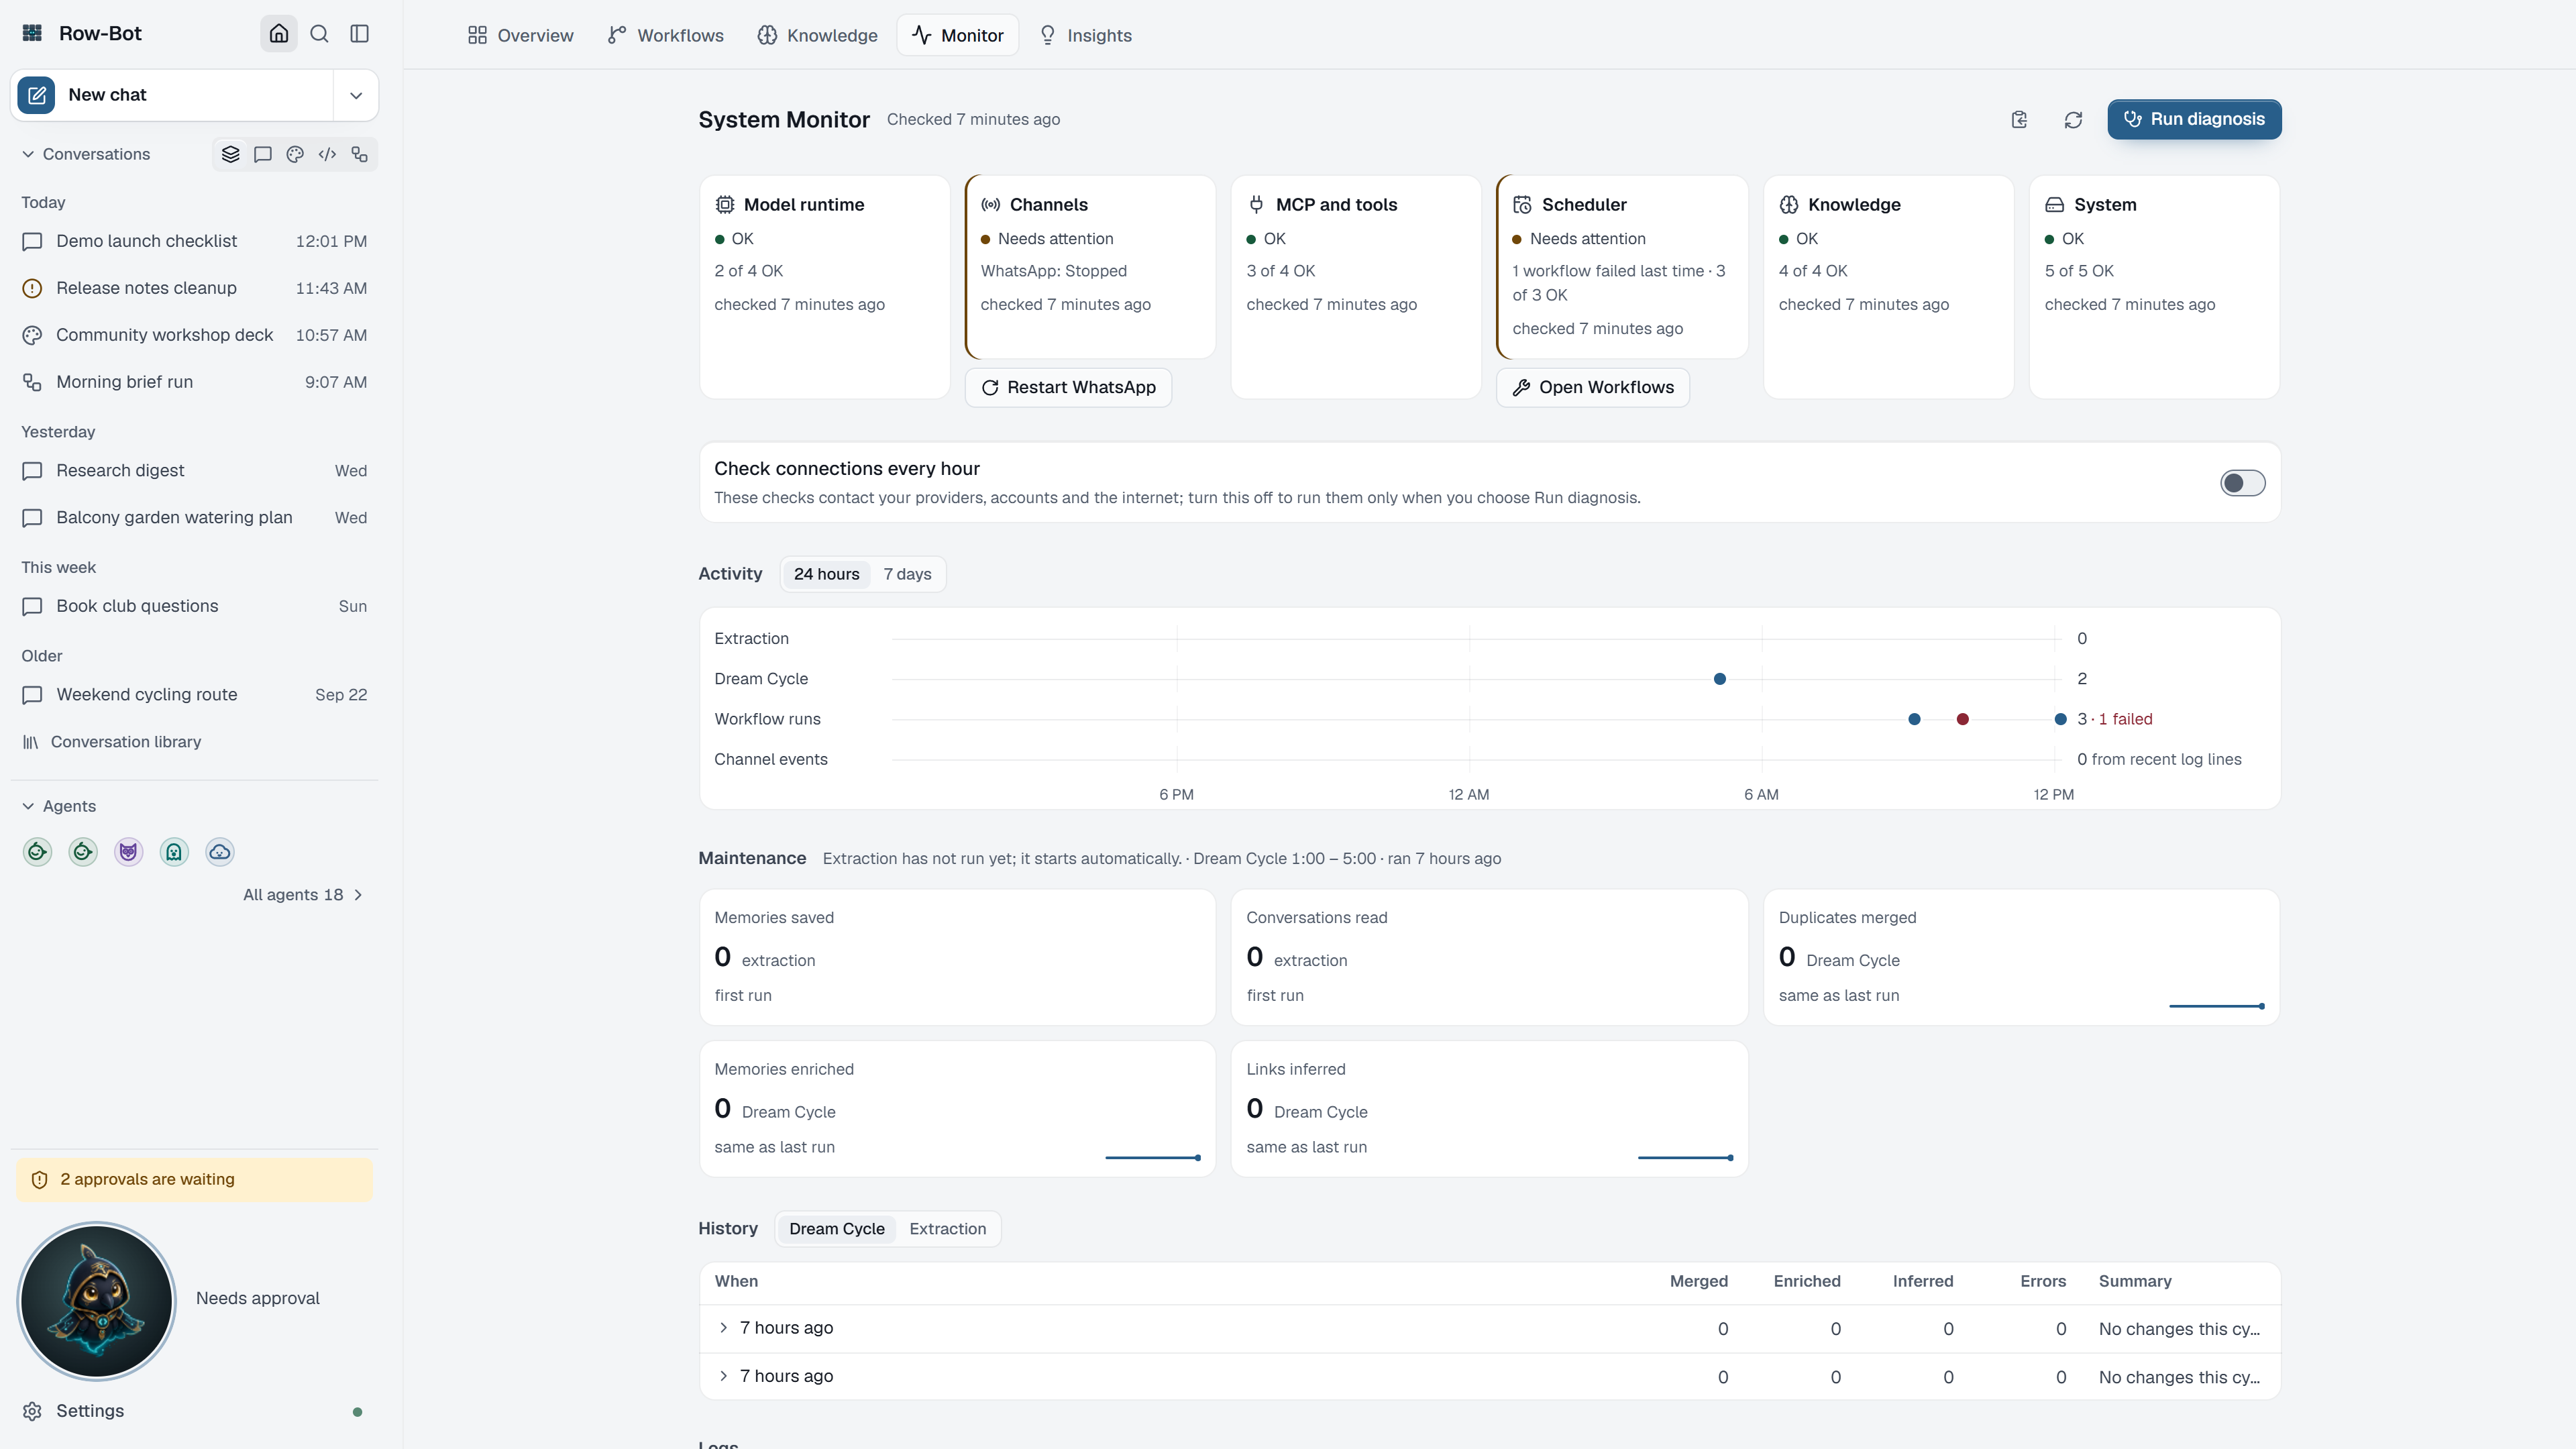
Task: Open Release notes cleanup conversation
Action: click(x=194, y=288)
